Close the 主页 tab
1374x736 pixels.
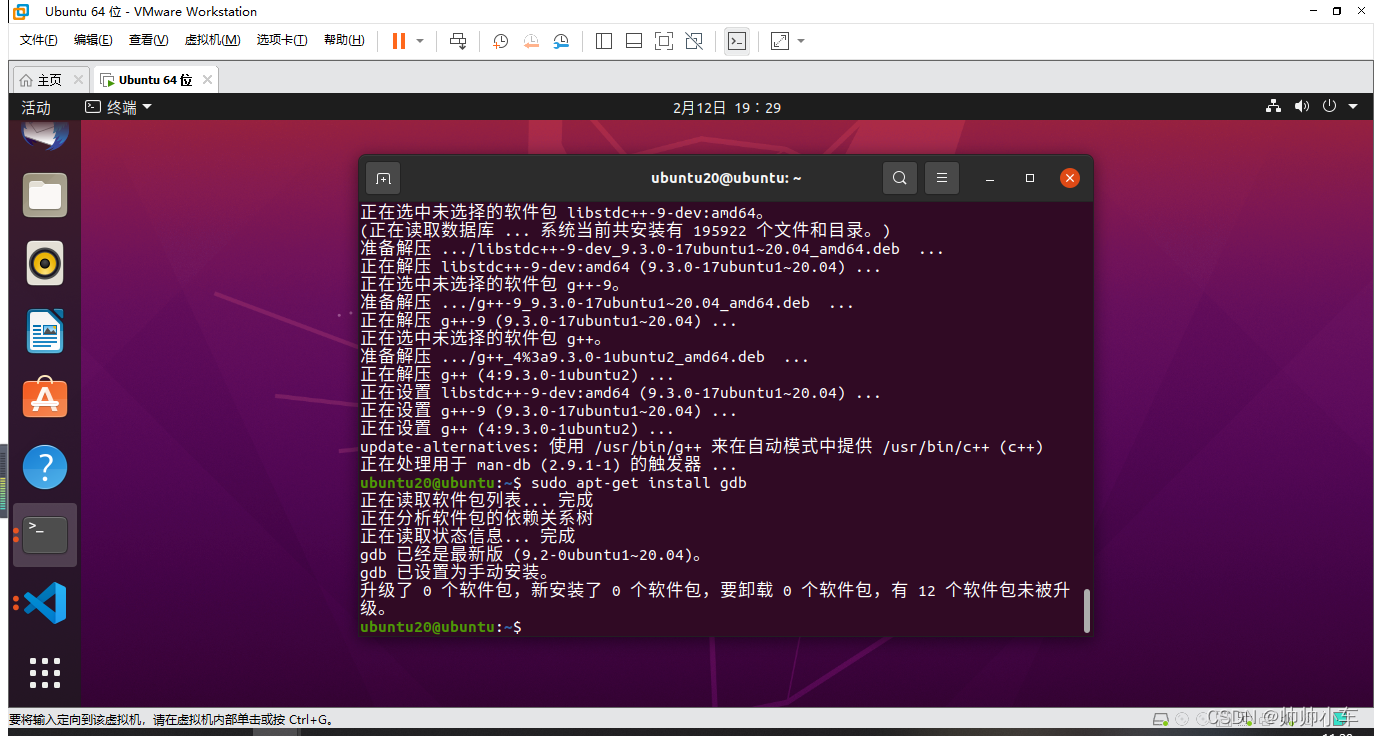[x=78, y=80]
